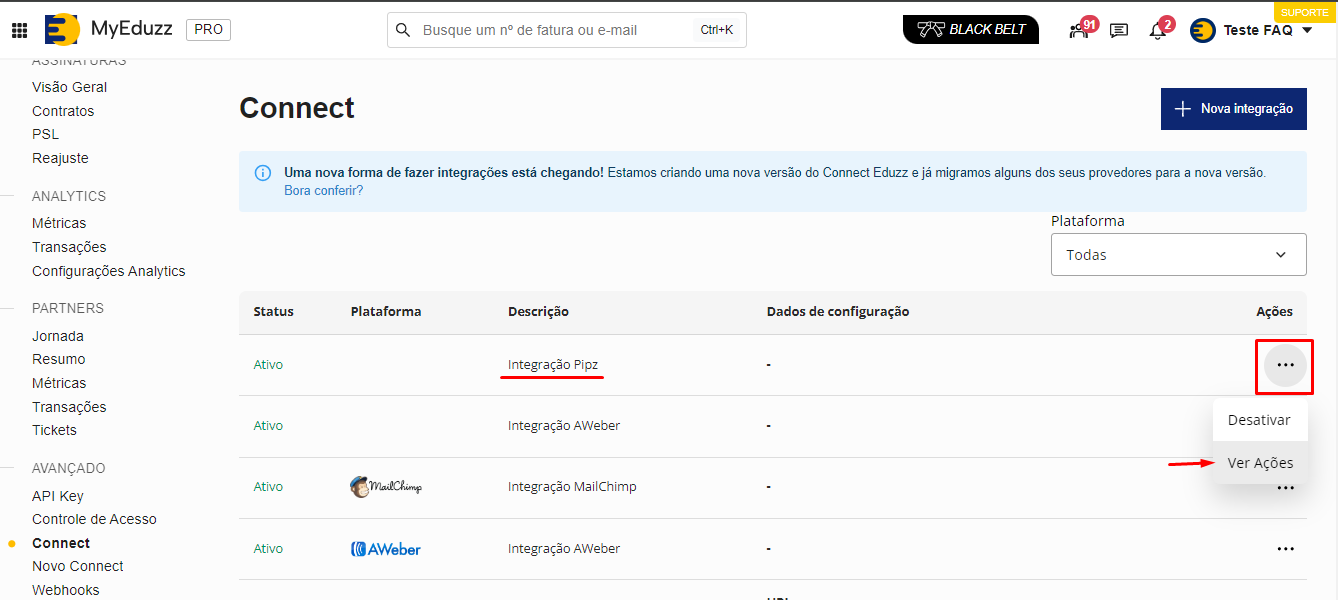Open actions menu for Integração Pipz
Screen dimensions: 1338x600
(x=1285, y=365)
